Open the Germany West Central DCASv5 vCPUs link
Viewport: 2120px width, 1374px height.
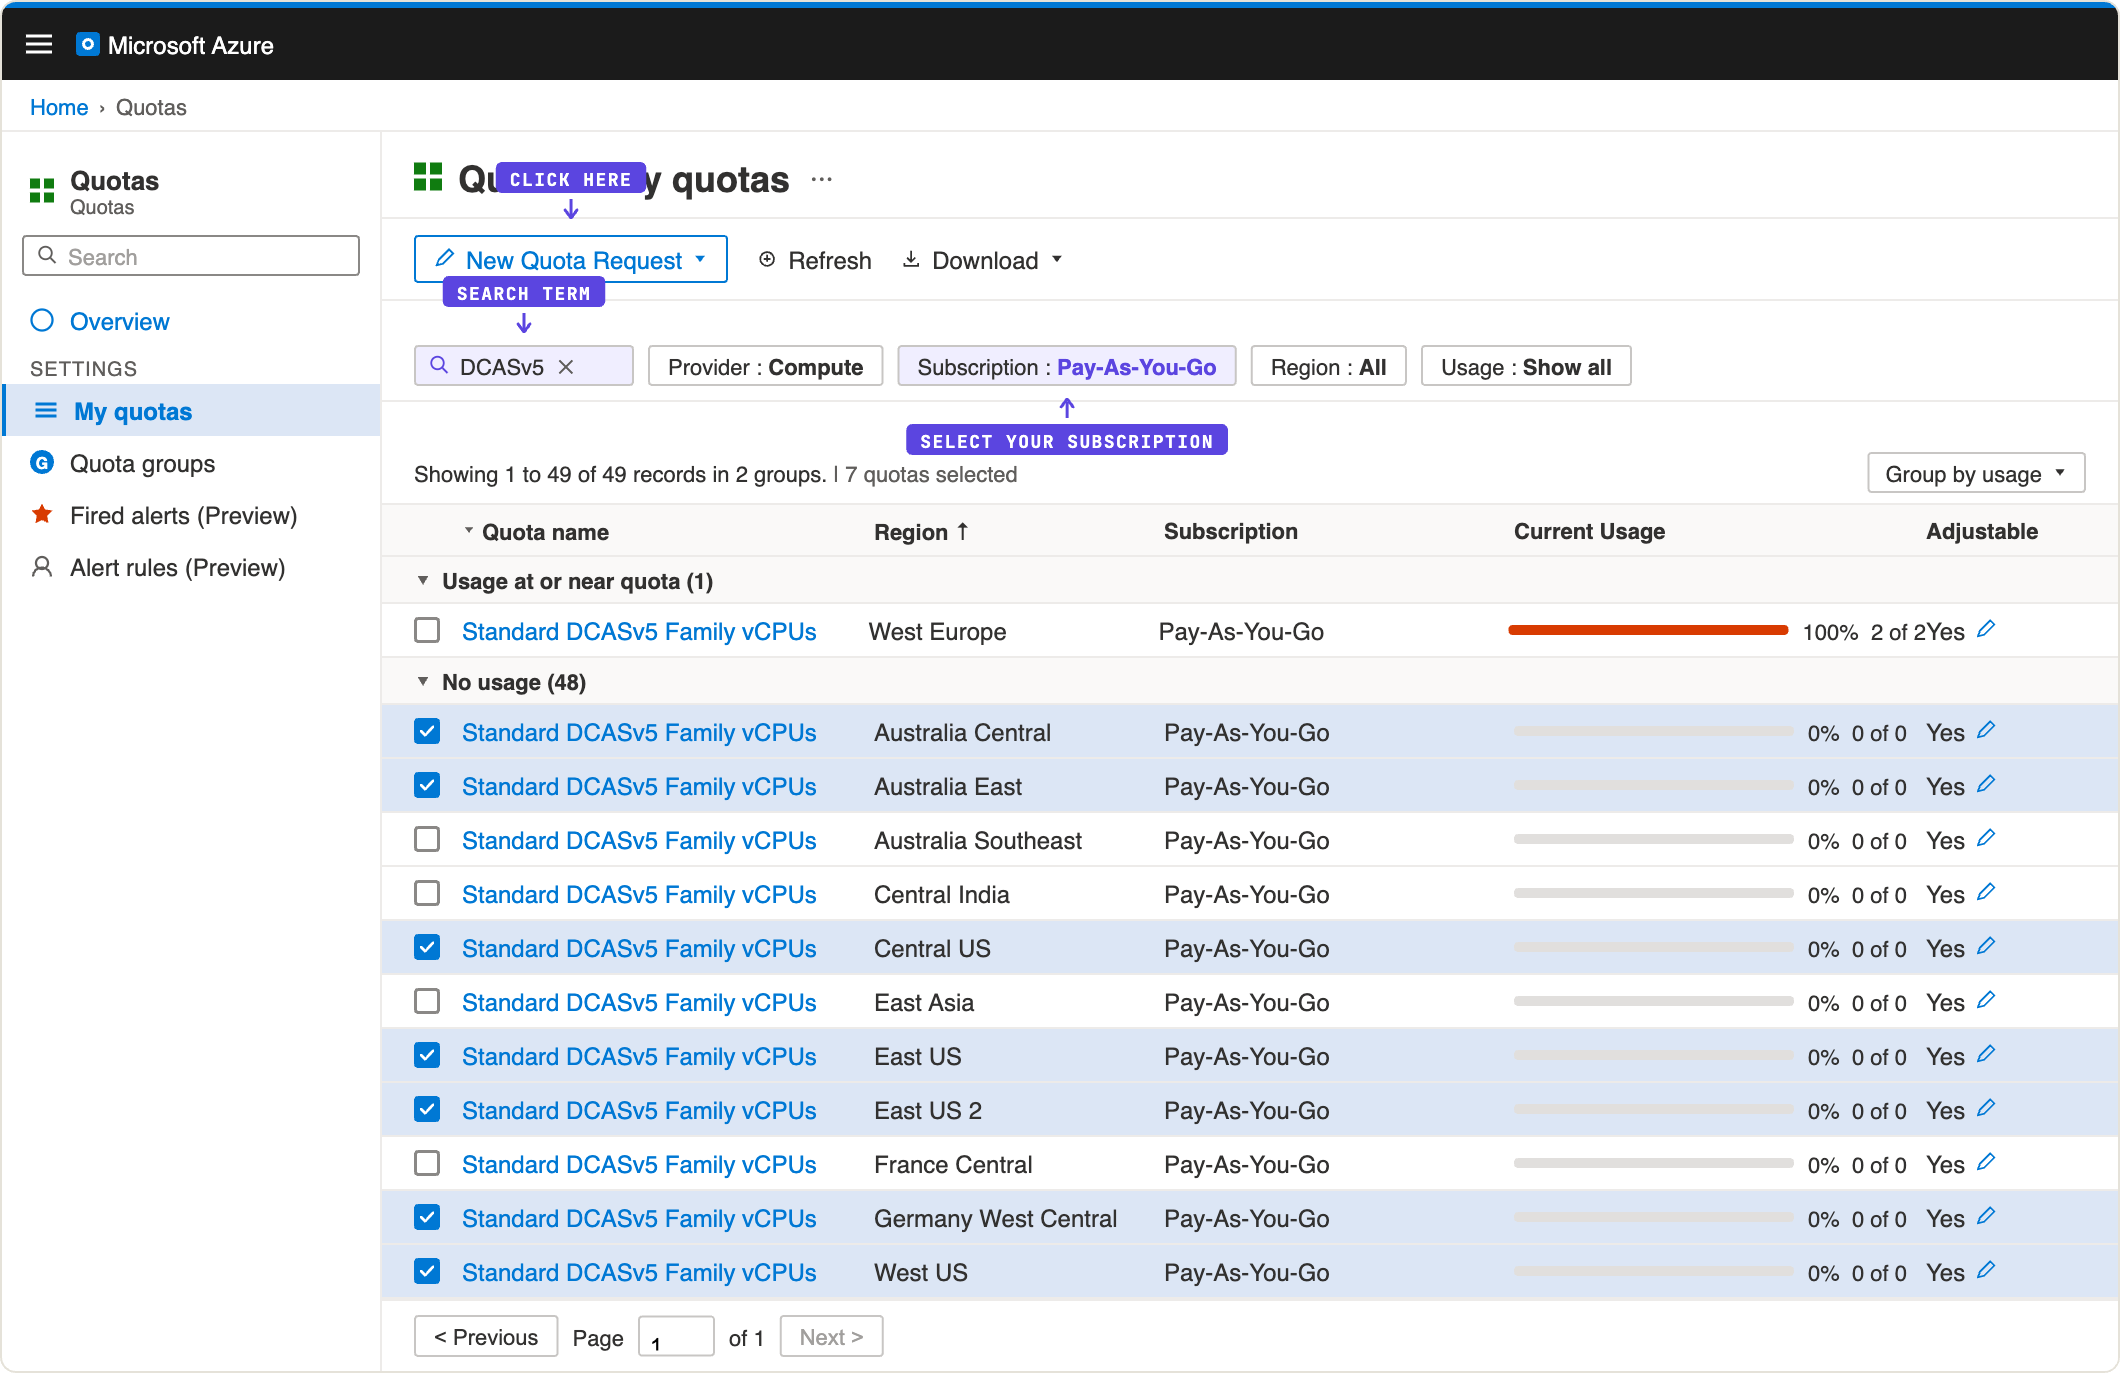[639, 1219]
